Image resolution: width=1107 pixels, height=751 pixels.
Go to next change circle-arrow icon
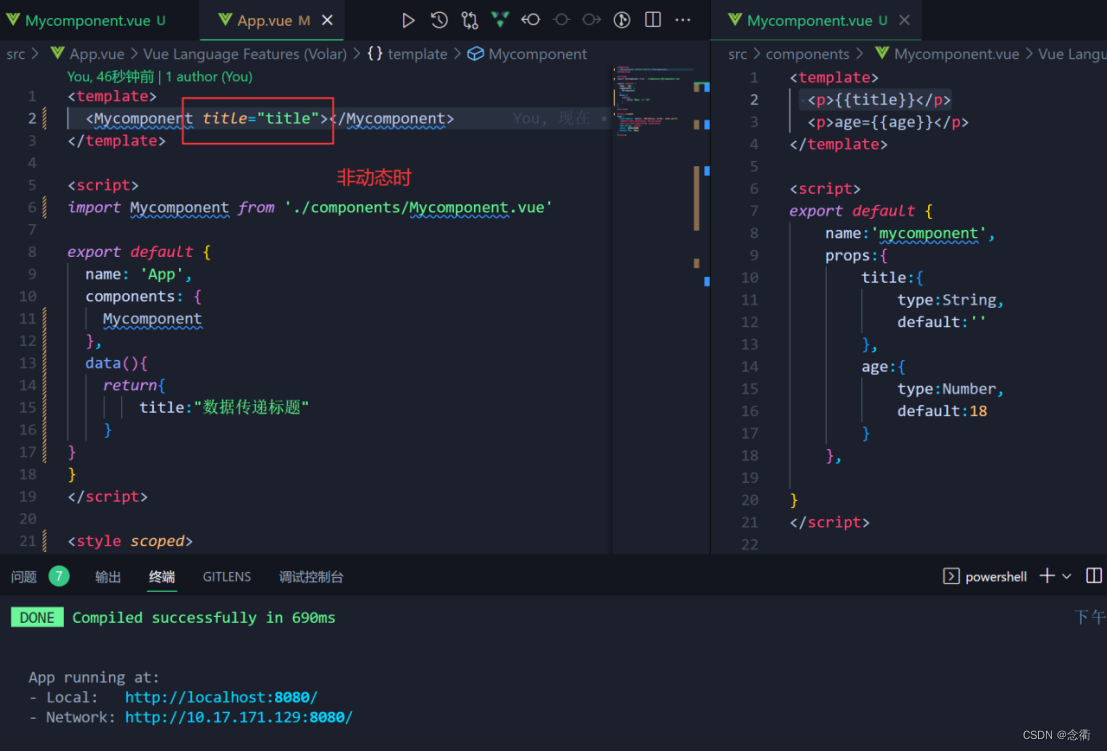click(592, 20)
